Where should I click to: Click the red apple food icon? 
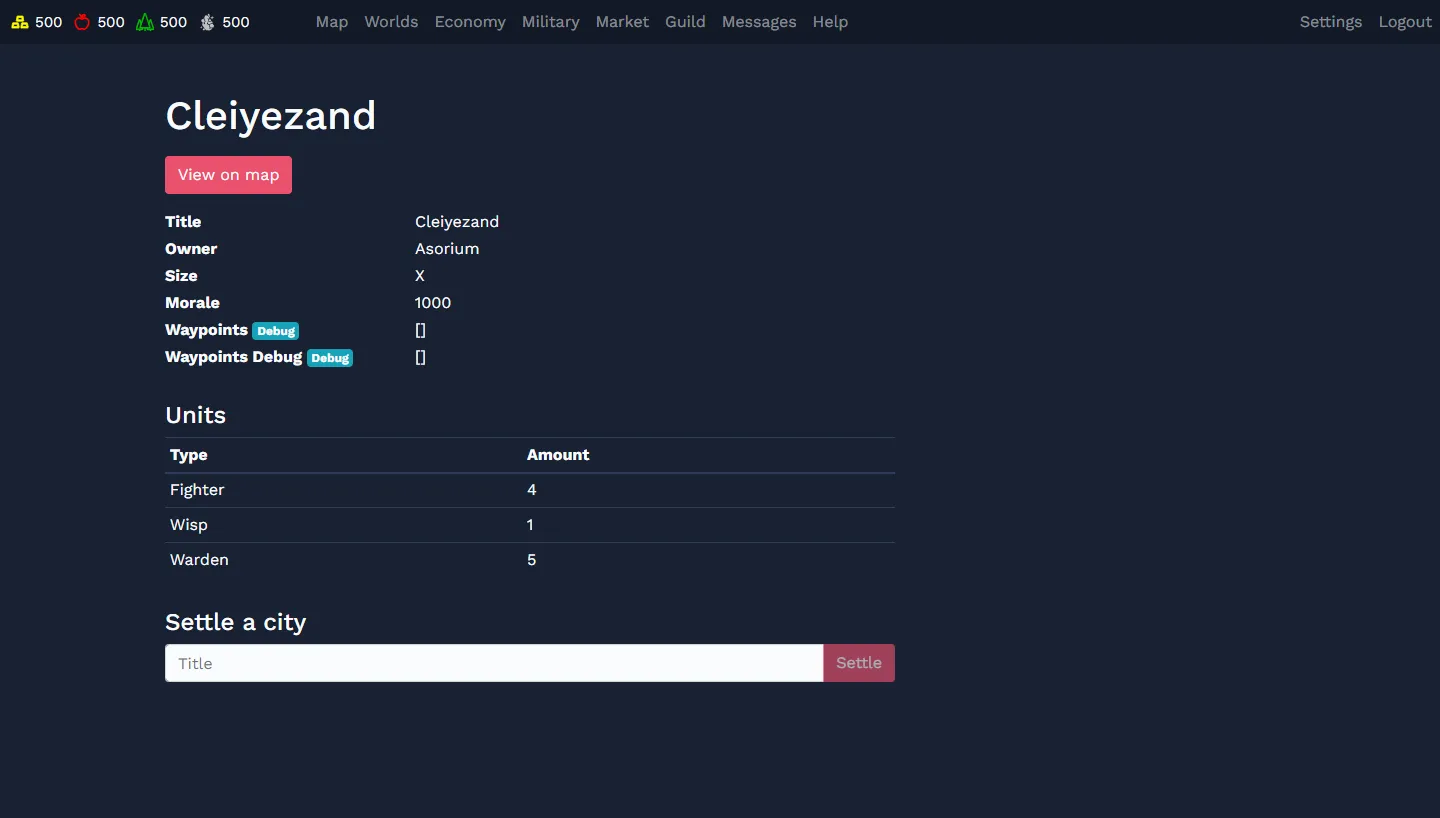82,22
